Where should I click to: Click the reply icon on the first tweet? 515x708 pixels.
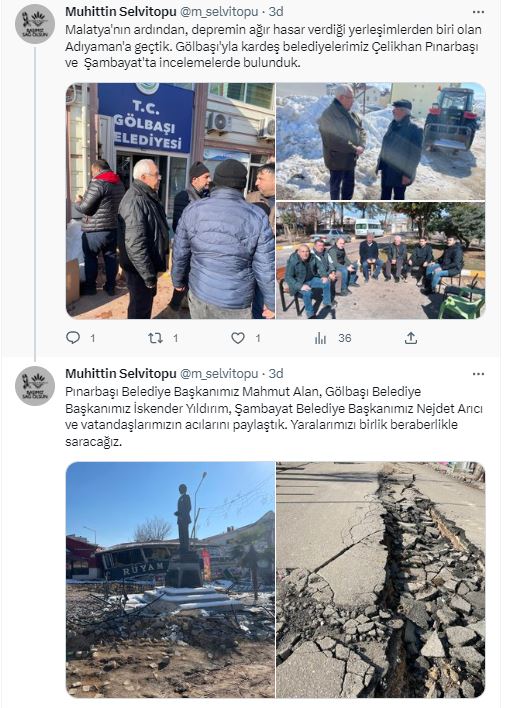[73, 338]
